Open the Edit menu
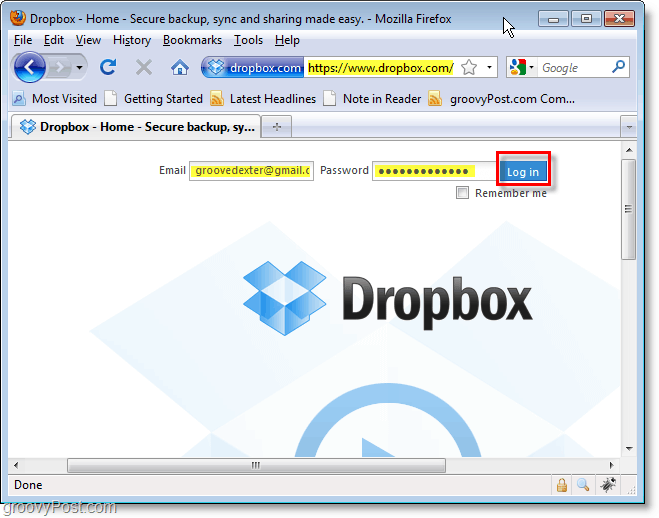 pyautogui.click(x=53, y=40)
